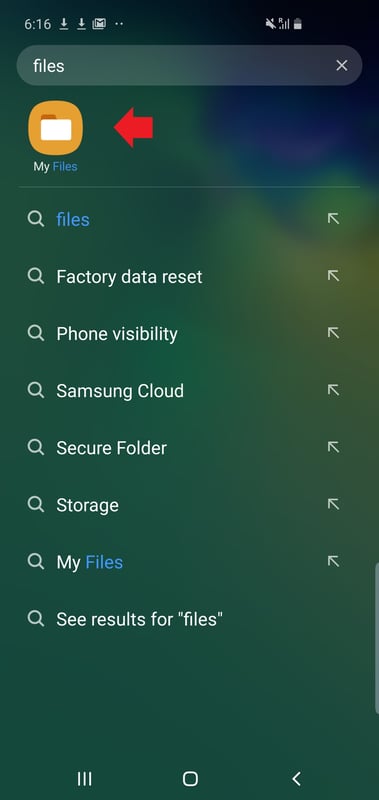Fill search with "files" suggestion arrow

(x=333, y=219)
